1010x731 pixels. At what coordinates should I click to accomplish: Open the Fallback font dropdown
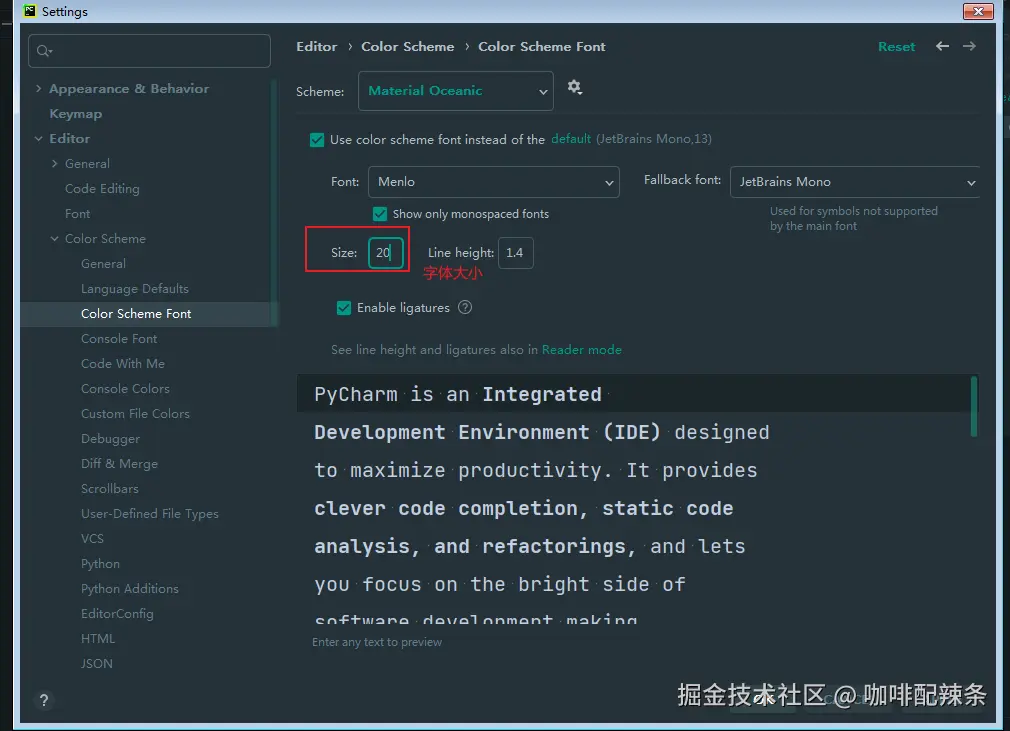point(855,182)
